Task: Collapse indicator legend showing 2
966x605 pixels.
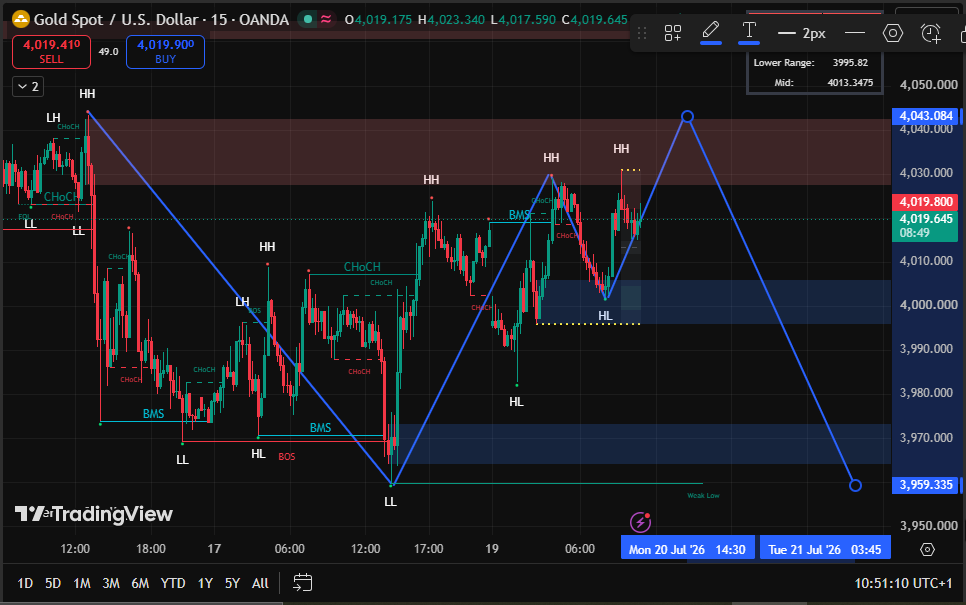Action: pyautogui.click(x=28, y=87)
